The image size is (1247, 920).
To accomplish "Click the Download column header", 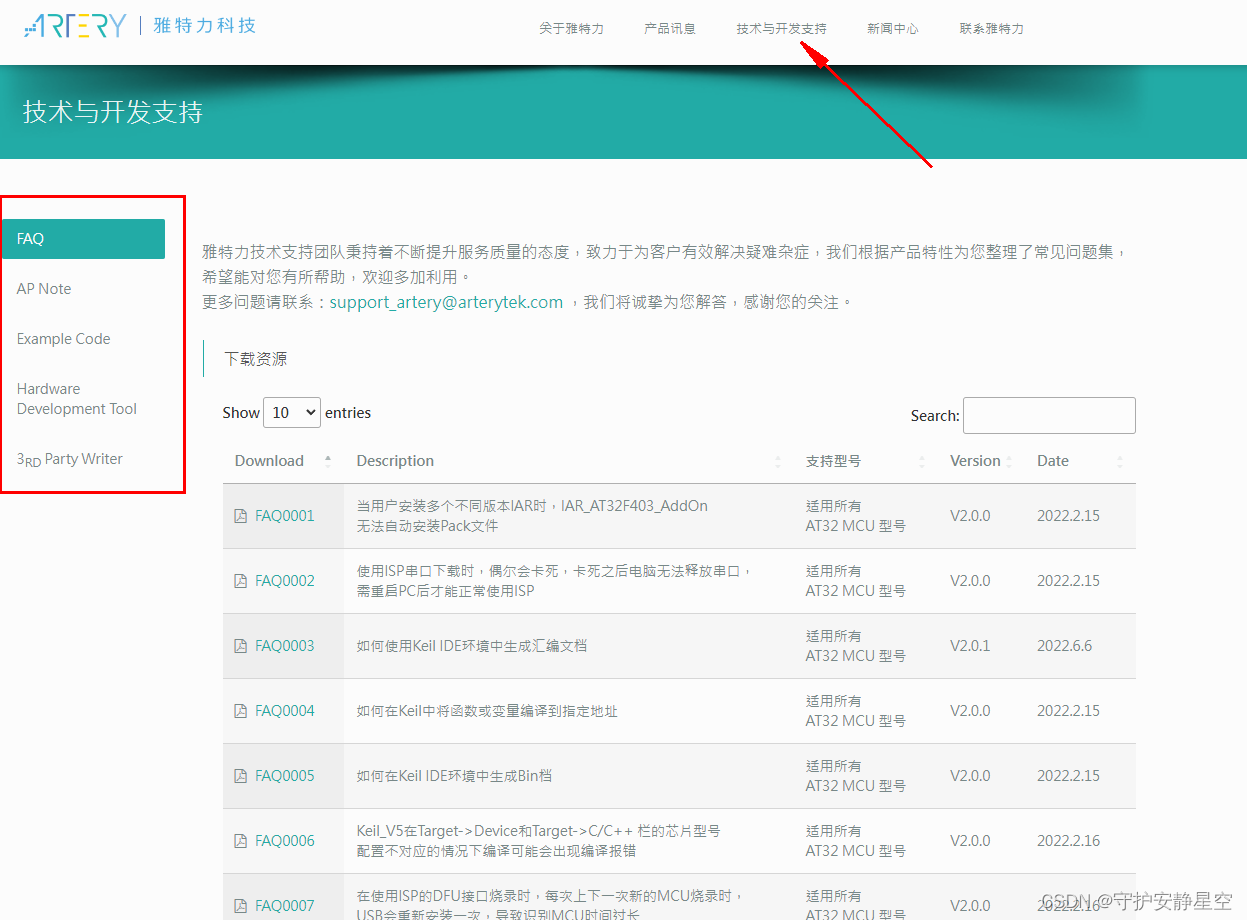I will (269, 461).
